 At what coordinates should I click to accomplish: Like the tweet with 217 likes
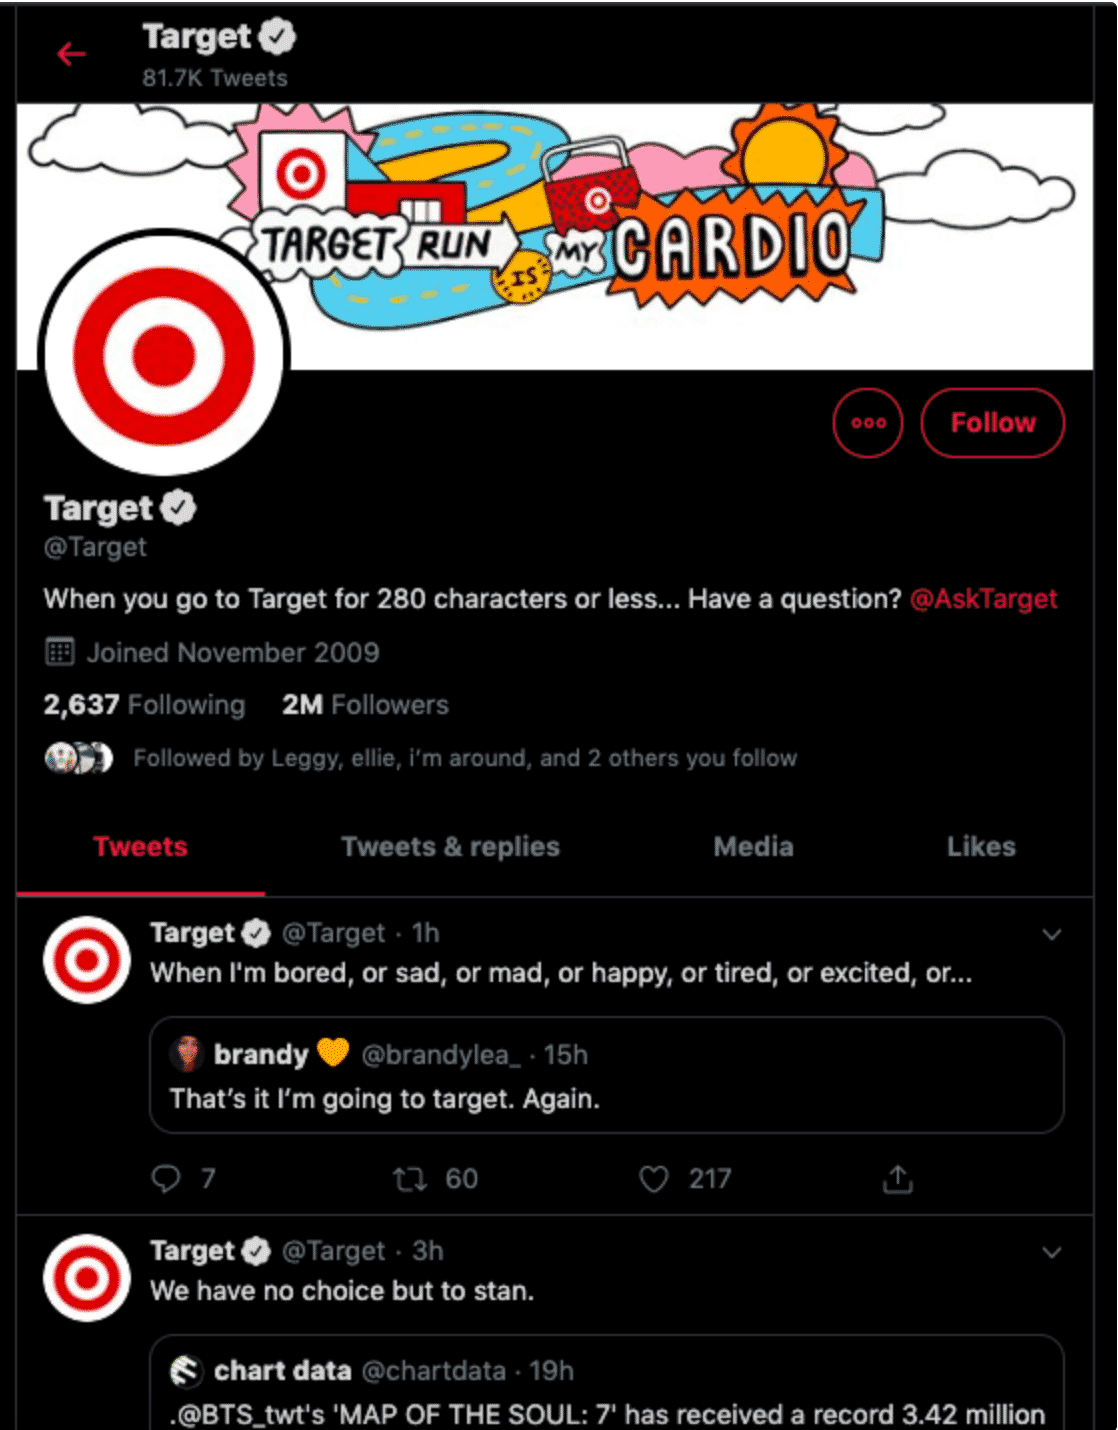click(654, 1179)
